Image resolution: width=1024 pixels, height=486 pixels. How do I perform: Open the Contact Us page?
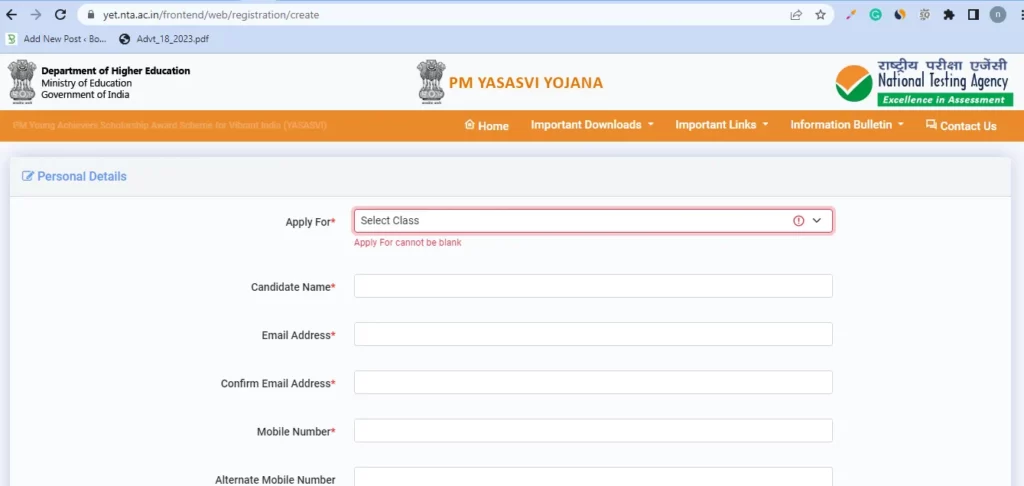click(x=961, y=125)
